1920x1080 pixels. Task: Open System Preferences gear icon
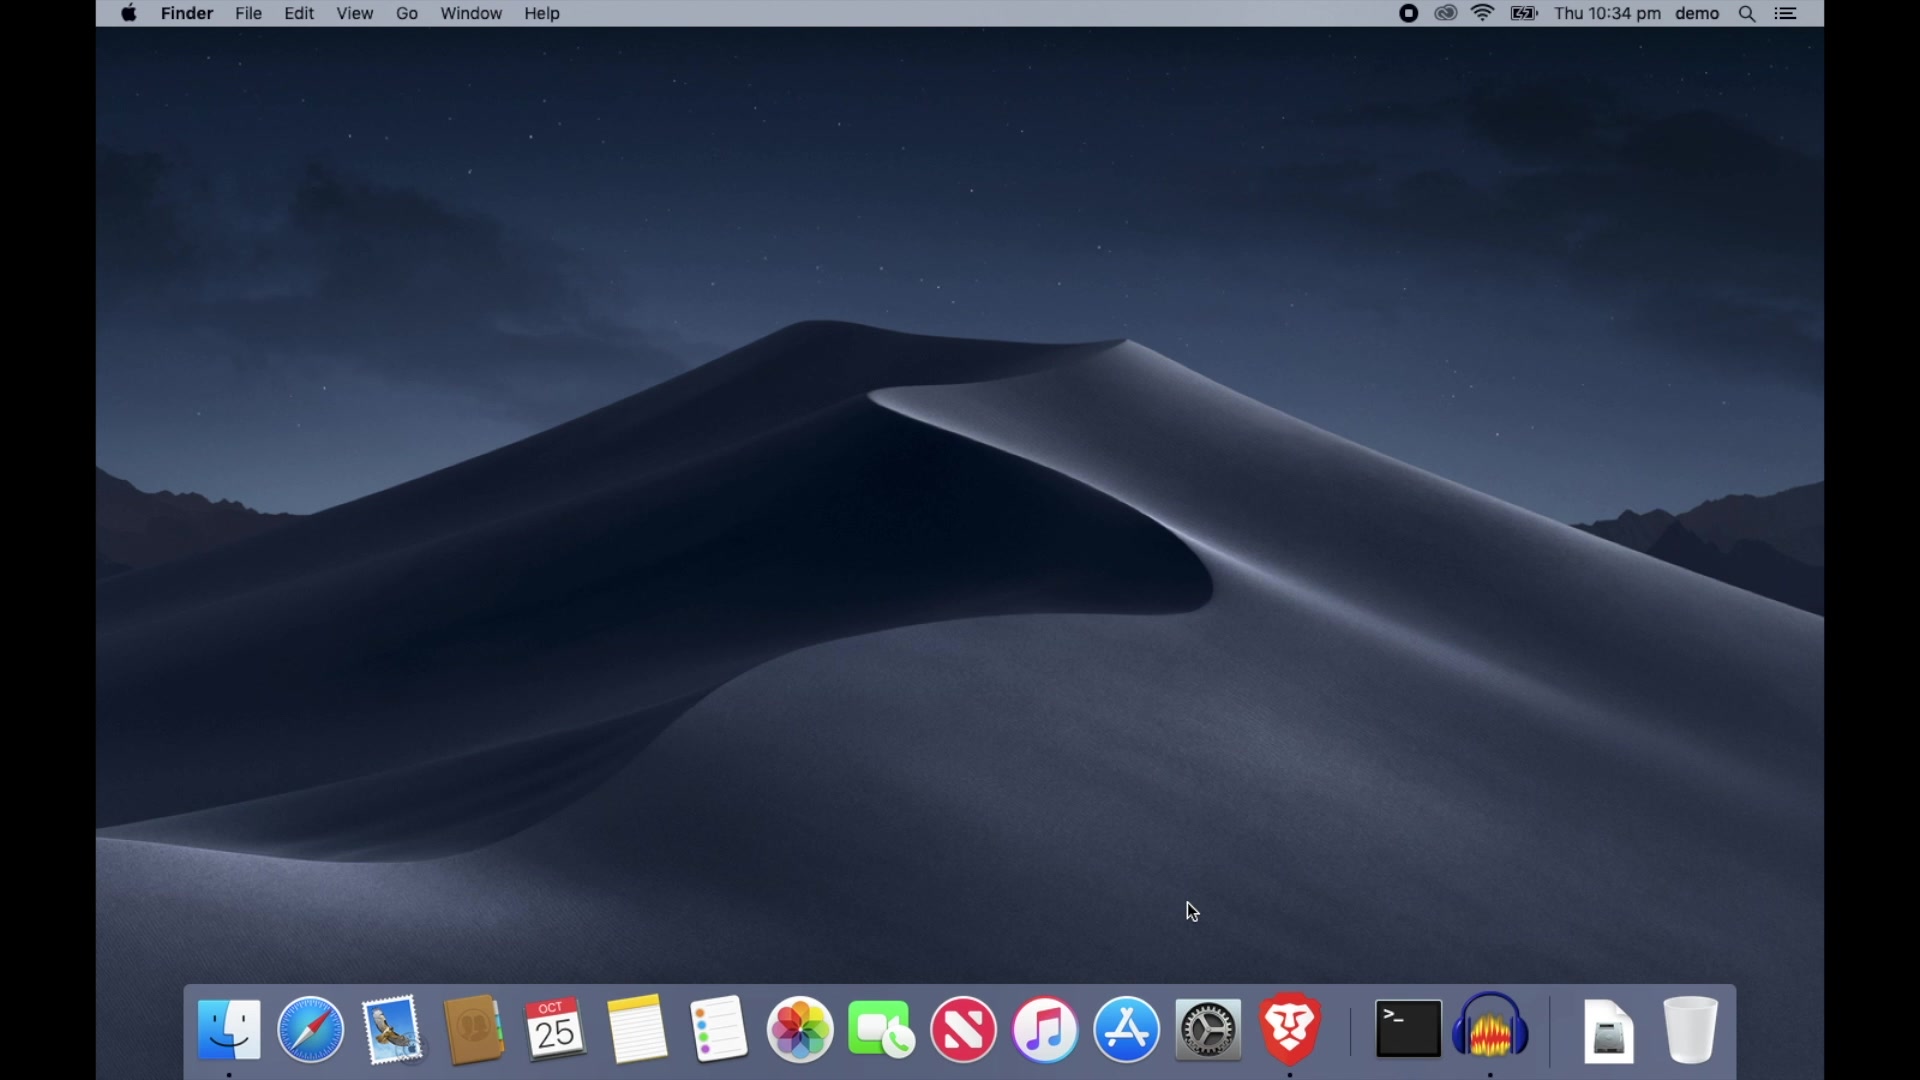tap(1209, 1029)
